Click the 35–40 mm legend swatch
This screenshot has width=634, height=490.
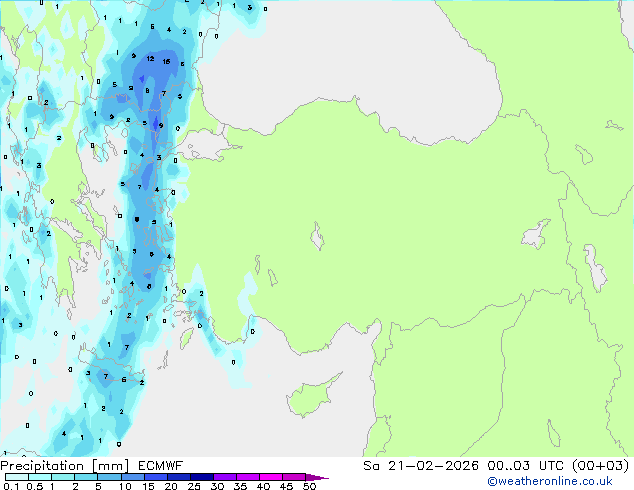click(248, 477)
